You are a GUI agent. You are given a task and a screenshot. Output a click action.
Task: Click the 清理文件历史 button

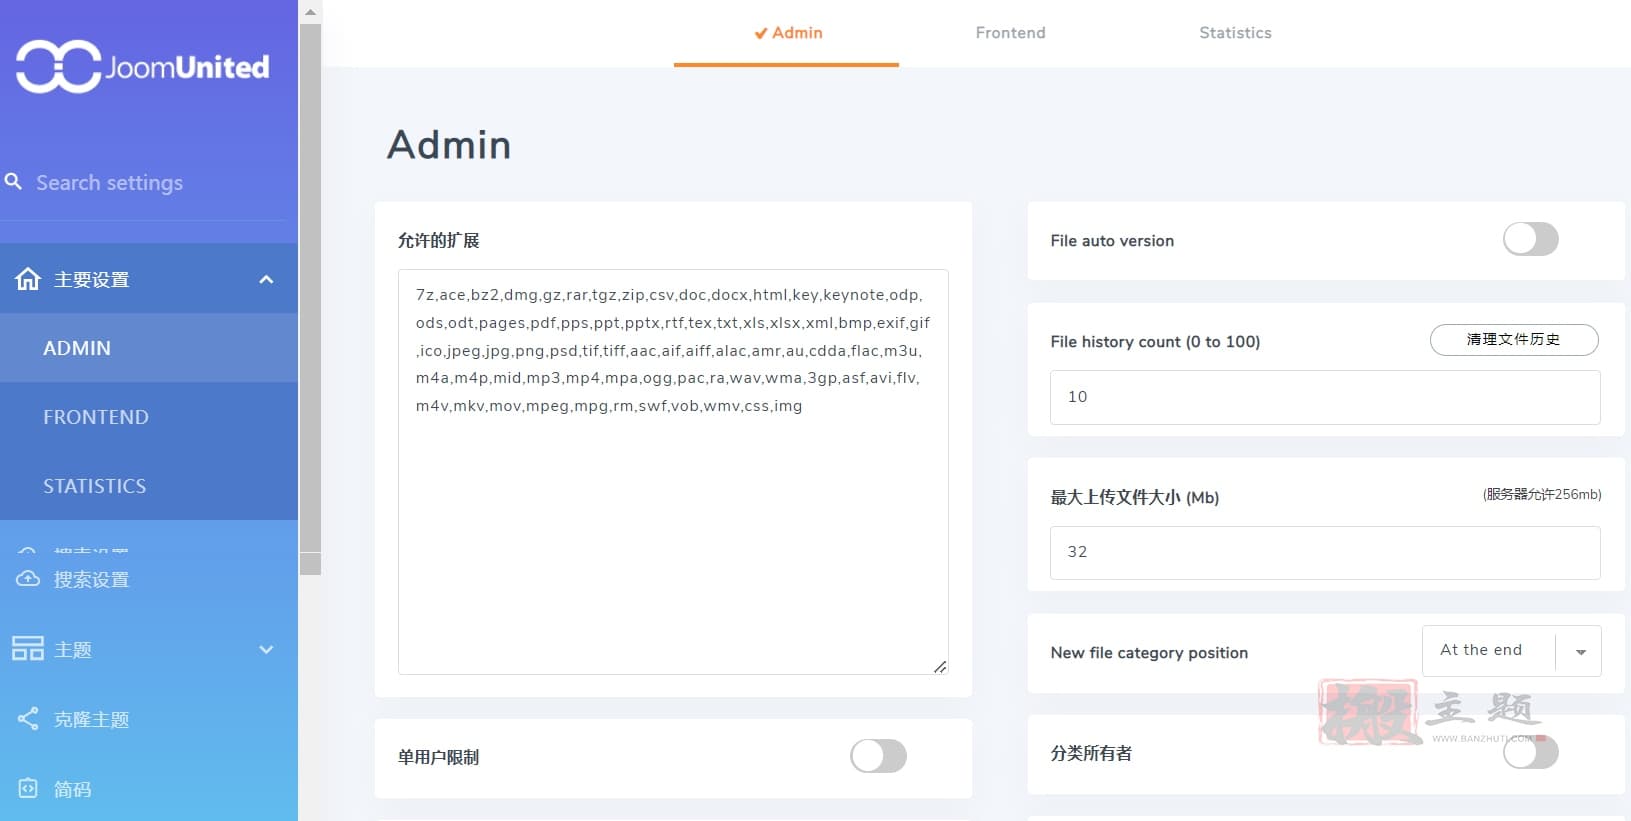click(1514, 340)
